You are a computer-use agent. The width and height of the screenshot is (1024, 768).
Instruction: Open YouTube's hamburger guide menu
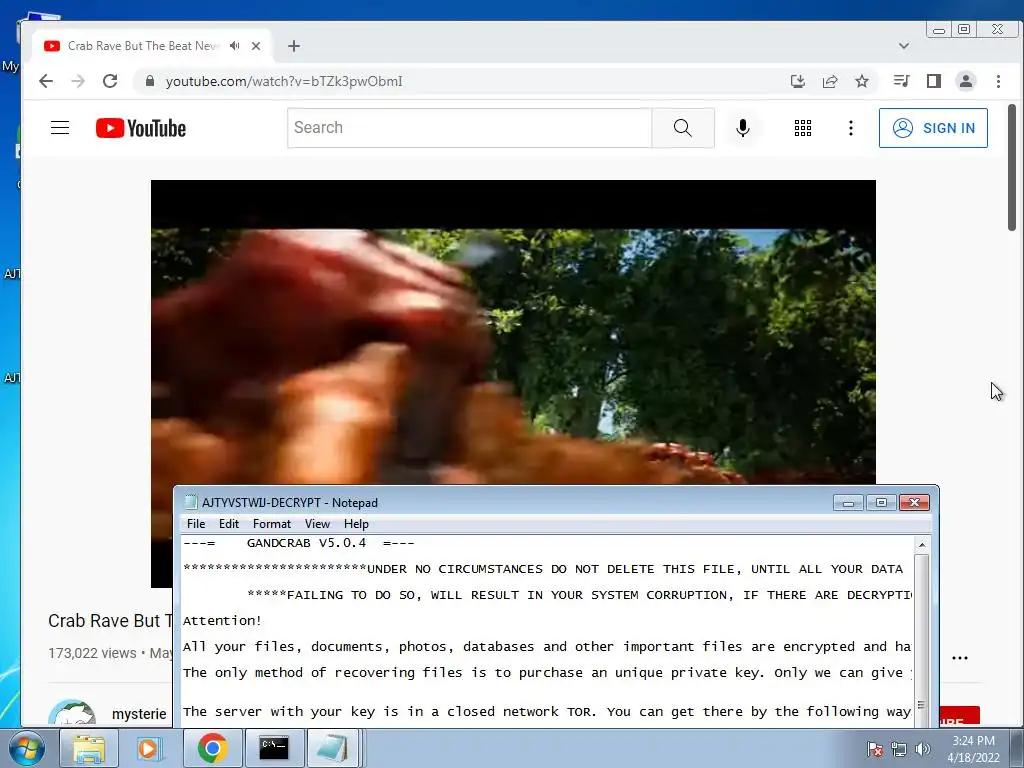tap(60, 127)
